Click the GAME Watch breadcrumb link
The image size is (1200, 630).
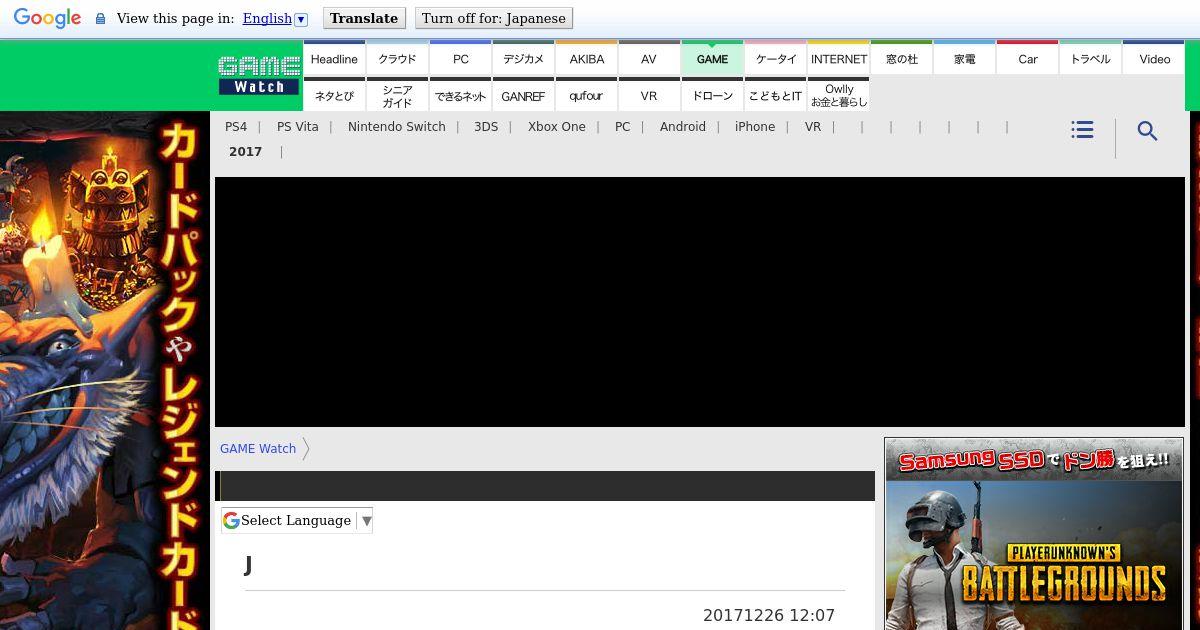258,449
